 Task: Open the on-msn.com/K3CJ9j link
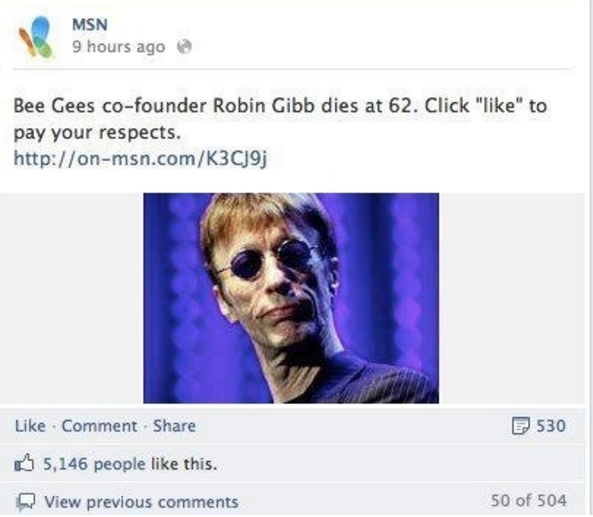(140, 158)
